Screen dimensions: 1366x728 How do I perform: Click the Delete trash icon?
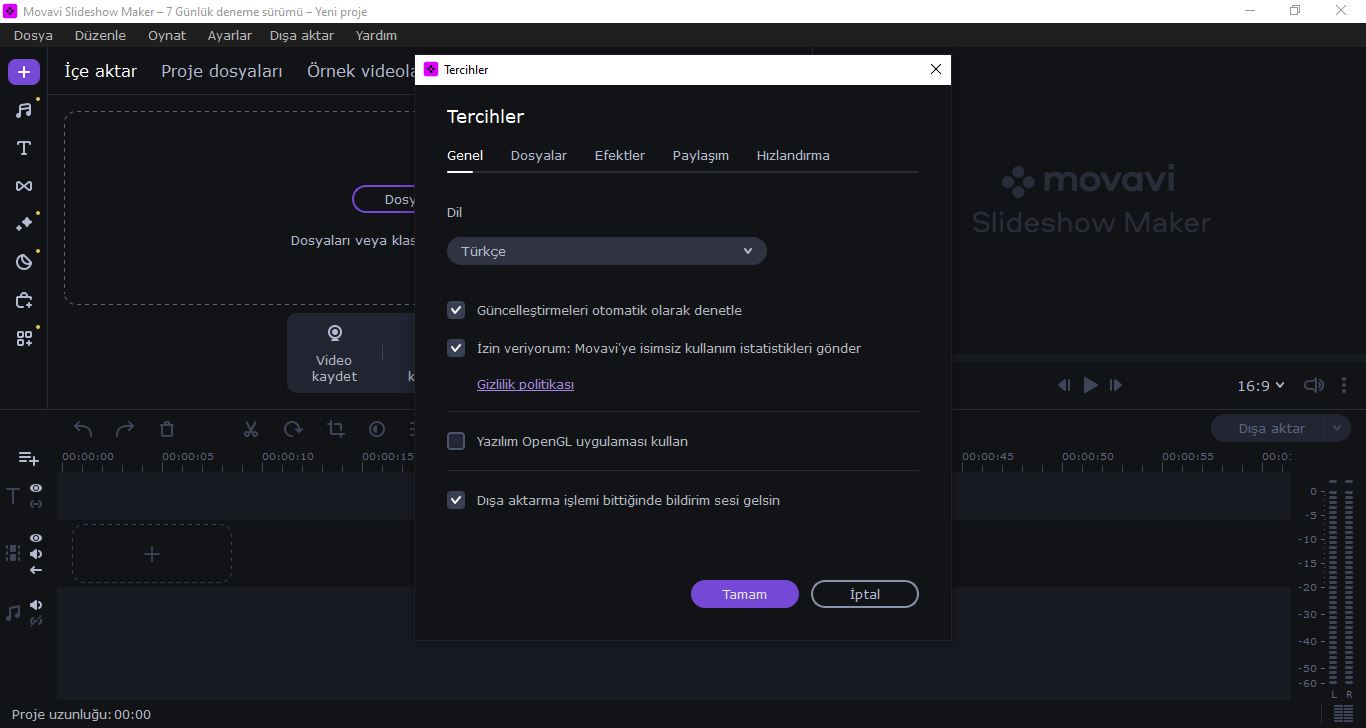coord(167,429)
